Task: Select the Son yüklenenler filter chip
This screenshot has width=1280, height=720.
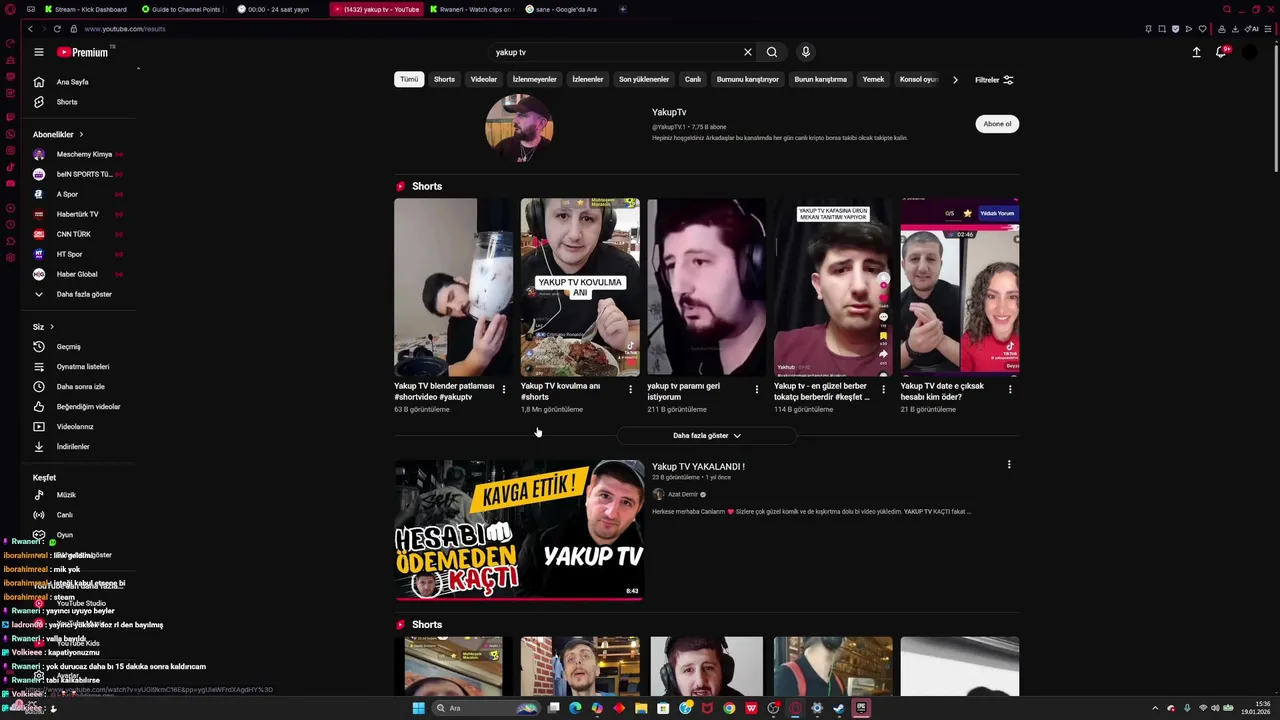Action: tap(644, 79)
